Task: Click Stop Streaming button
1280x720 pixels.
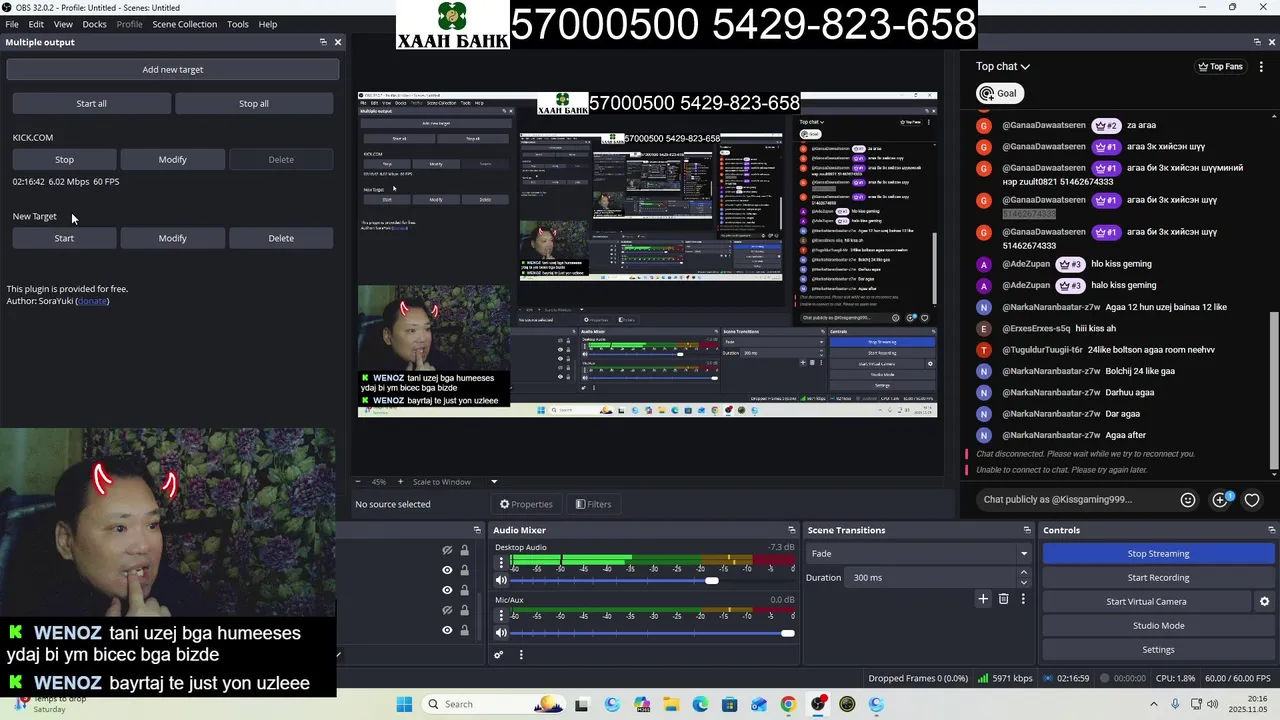Action: click(x=1158, y=553)
